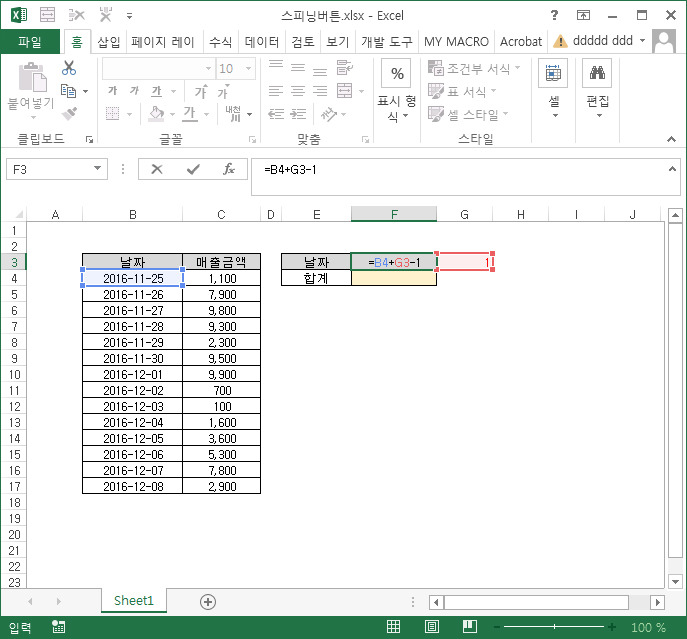The width and height of the screenshot is (687, 639).
Task: Switch to the 개발 도구 tab
Action: (x=386, y=42)
